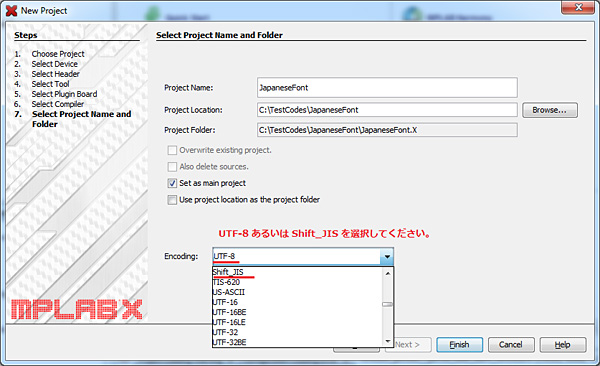
Task: Click step 2 Select Device
Action: [x=54, y=64]
